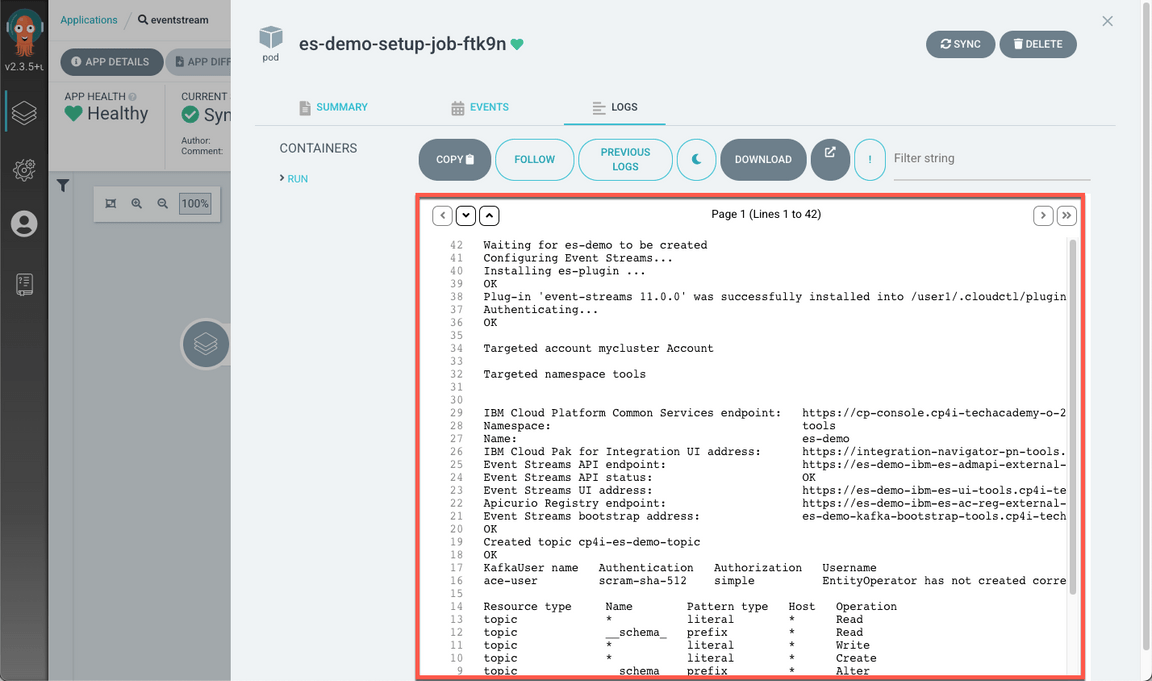The image size is (1152, 681).
Task: Open Applications view in left sidebar
Action: pyautogui.click(x=24, y=113)
